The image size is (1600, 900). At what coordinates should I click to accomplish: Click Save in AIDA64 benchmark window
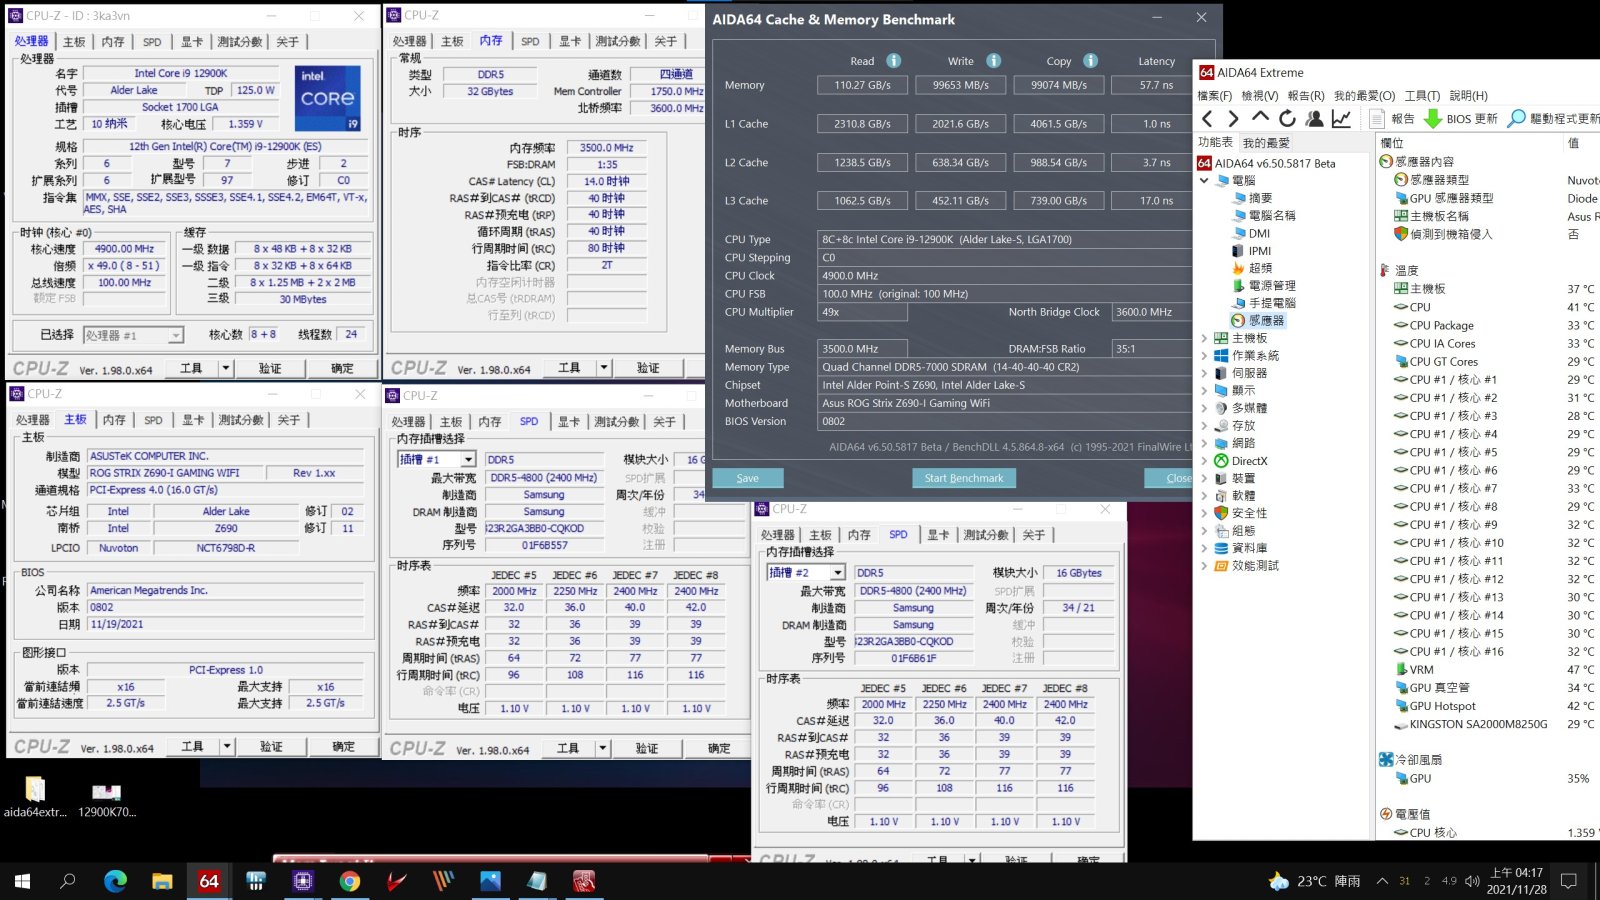click(x=748, y=478)
